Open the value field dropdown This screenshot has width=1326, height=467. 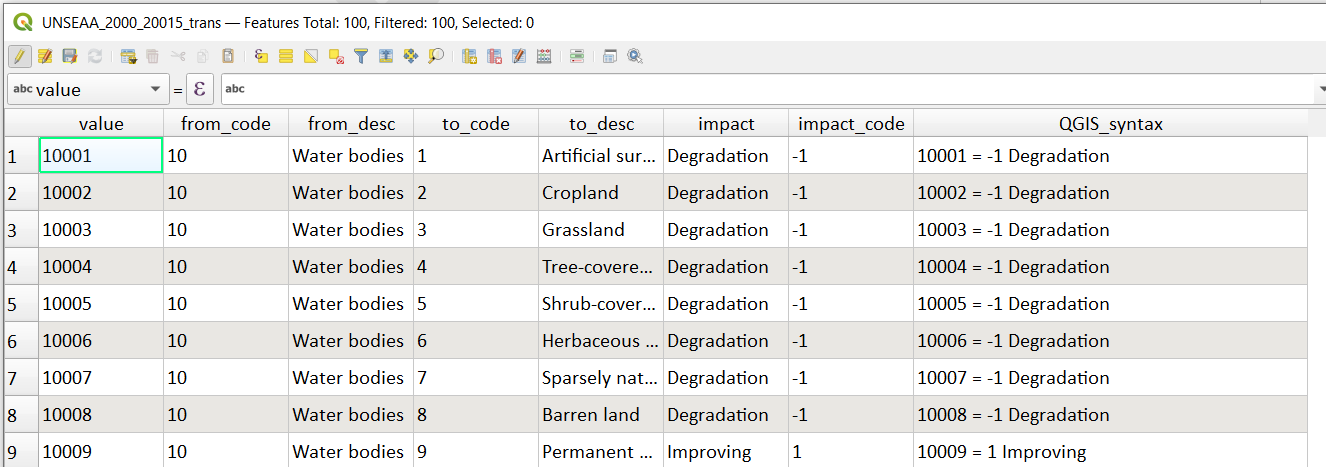(x=88, y=89)
